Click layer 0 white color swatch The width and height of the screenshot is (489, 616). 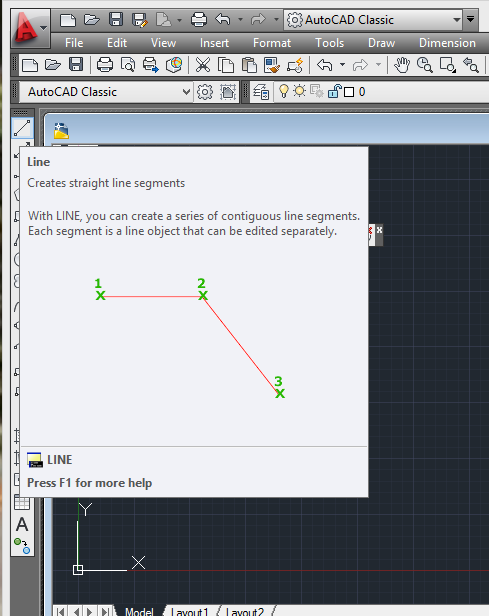pos(349,92)
